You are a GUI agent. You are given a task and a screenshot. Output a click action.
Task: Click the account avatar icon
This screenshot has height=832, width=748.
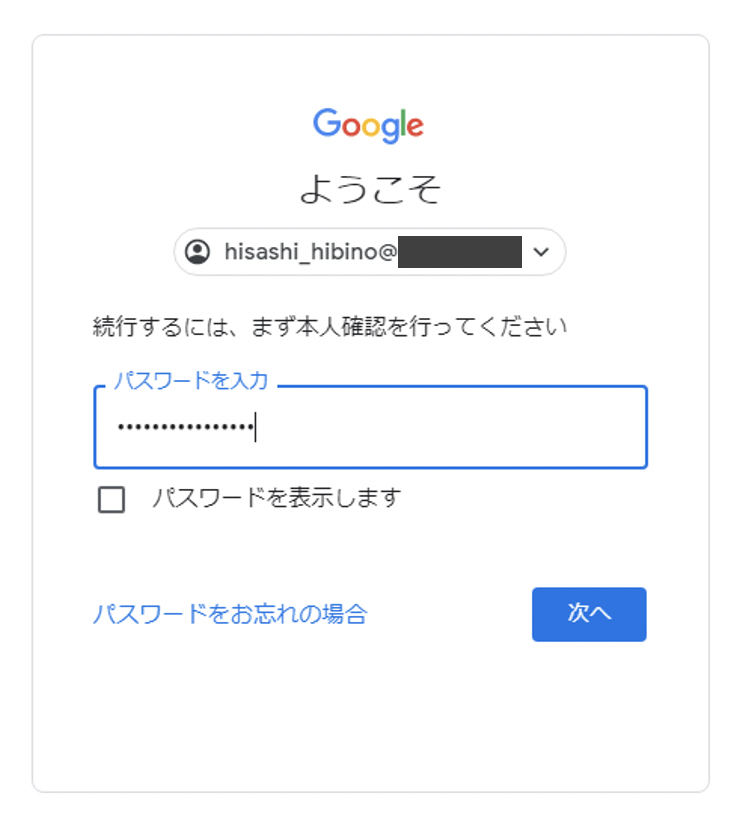coord(197,252)
